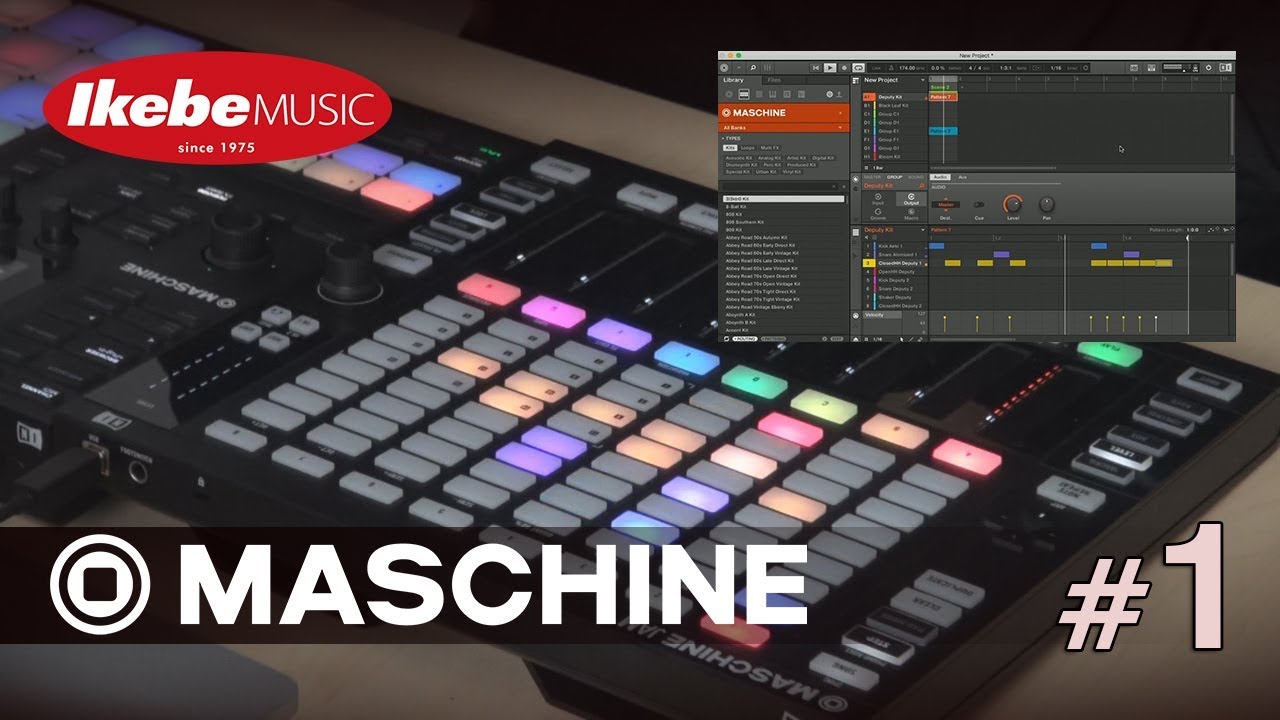Toggle the Cue switch
Screen dimensions: 1280x720
[x=979, y=204]
